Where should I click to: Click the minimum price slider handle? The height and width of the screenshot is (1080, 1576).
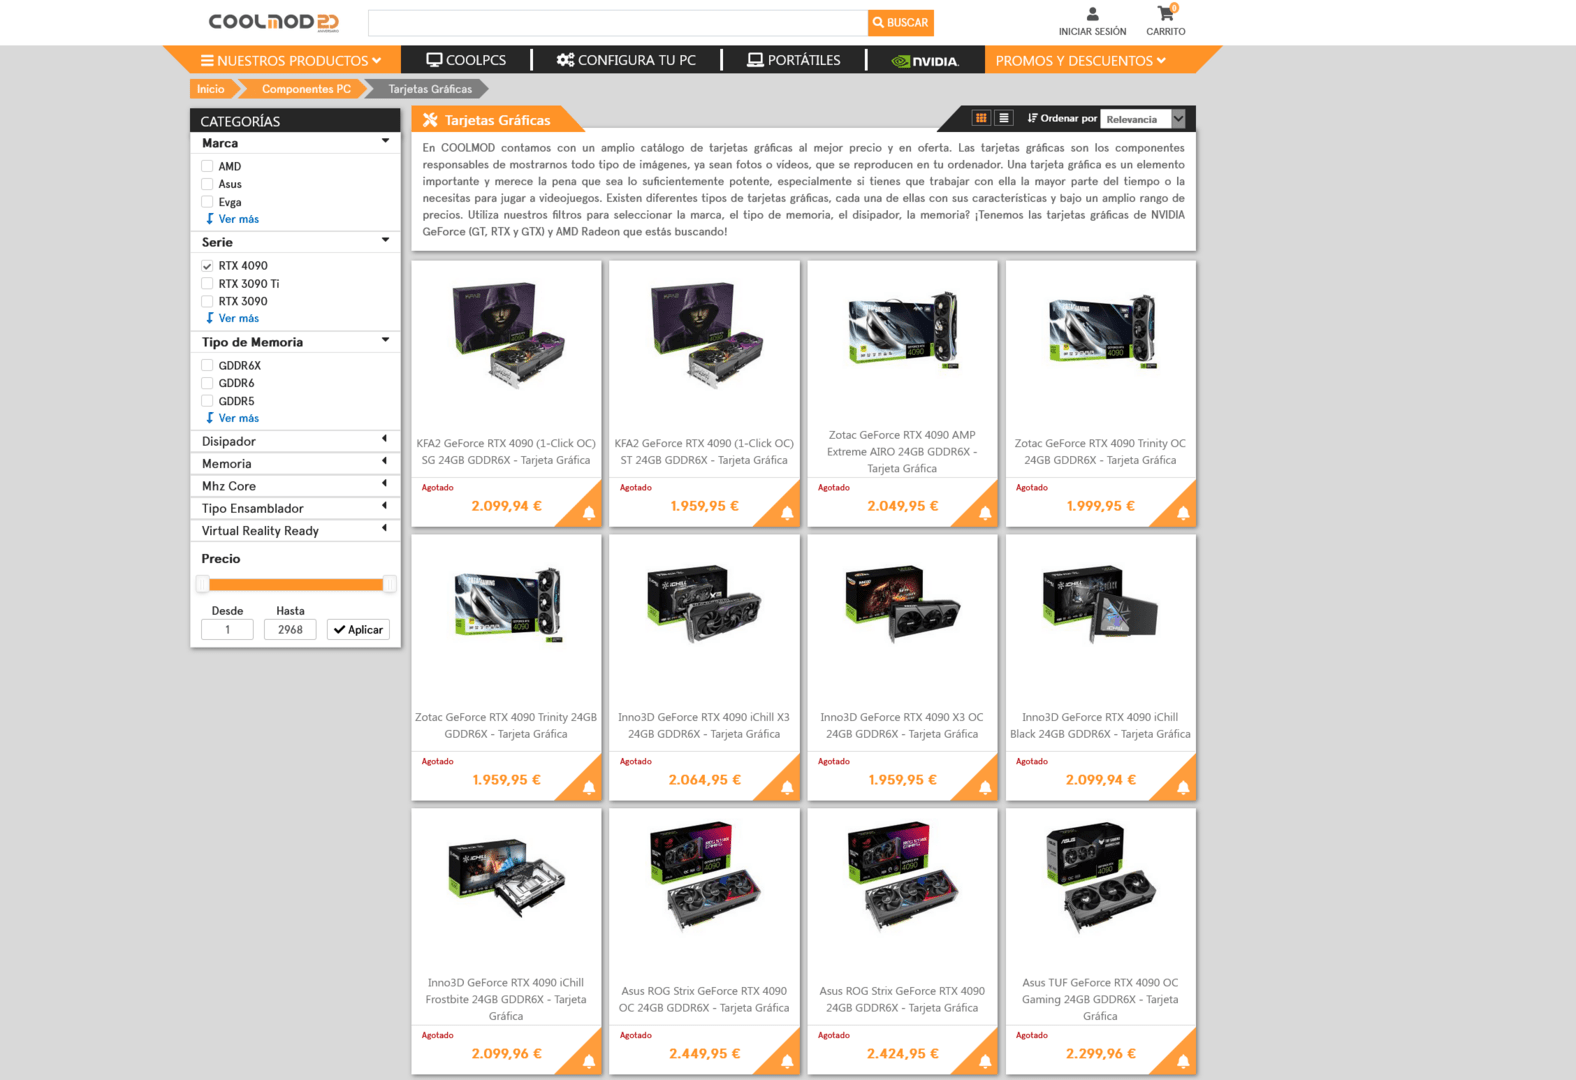tap(203, 584)
